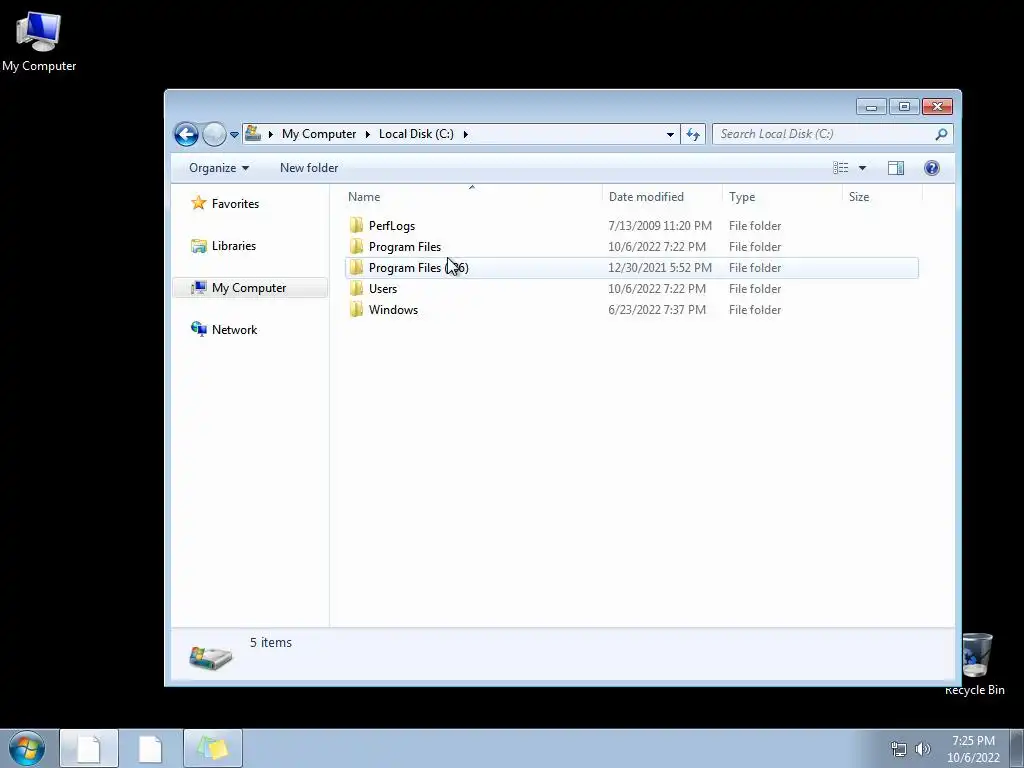Select My Computer in address breadcrumb
Image resolution: width=1024 pixels, height=768 pixels.
click(x=319, y=134)
